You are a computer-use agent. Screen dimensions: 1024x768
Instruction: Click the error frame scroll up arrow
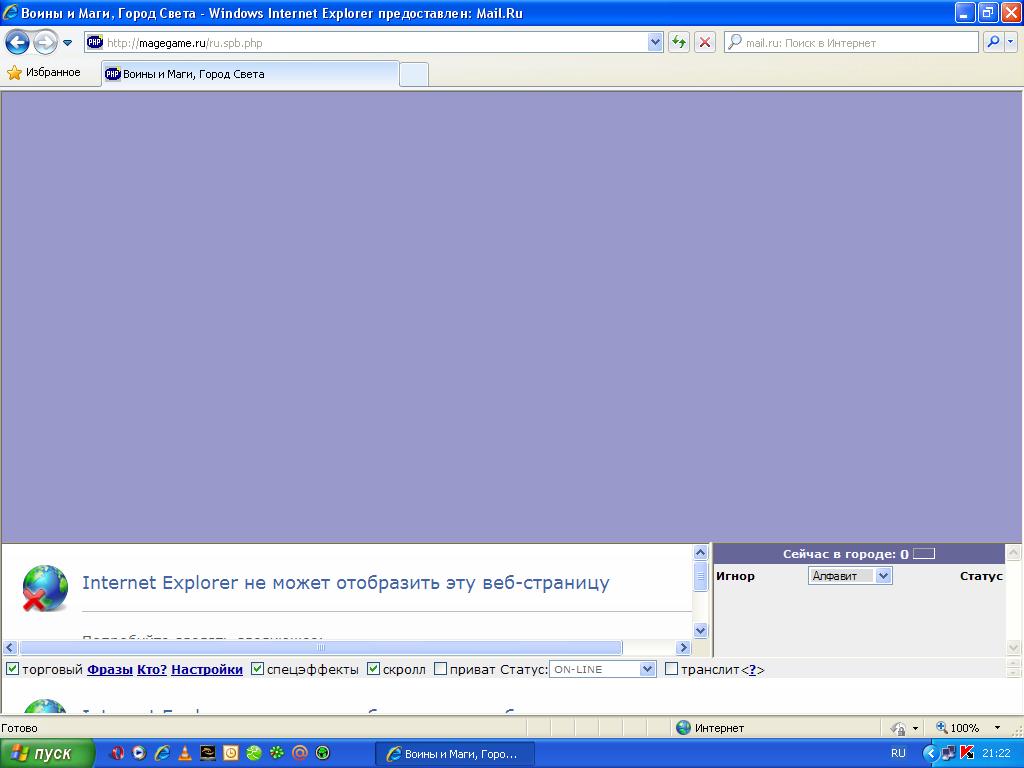700,552
